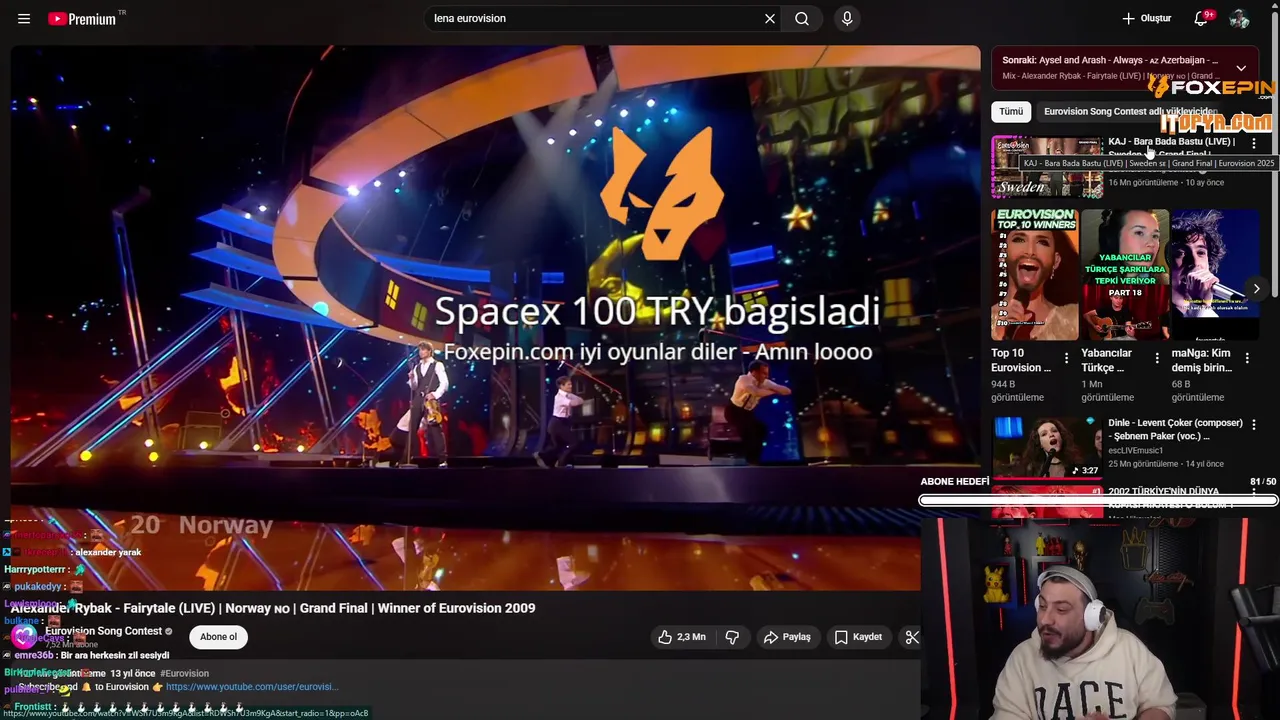The image size is (1280, 720).
Task: Share the video via Paylaş
Action: pyautogui.click(x=787, y=637)
